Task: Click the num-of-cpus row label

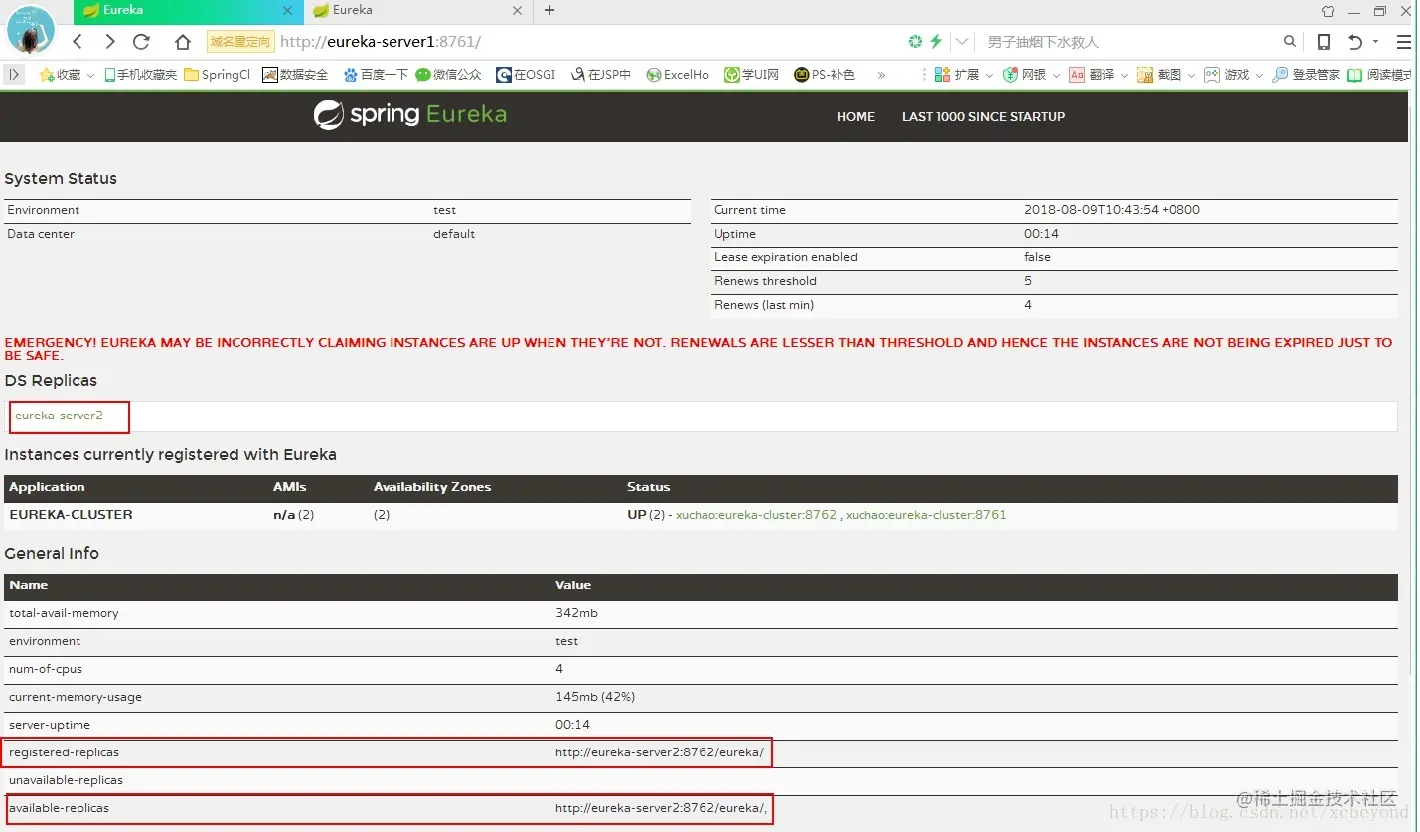Action: pos(46,669)
